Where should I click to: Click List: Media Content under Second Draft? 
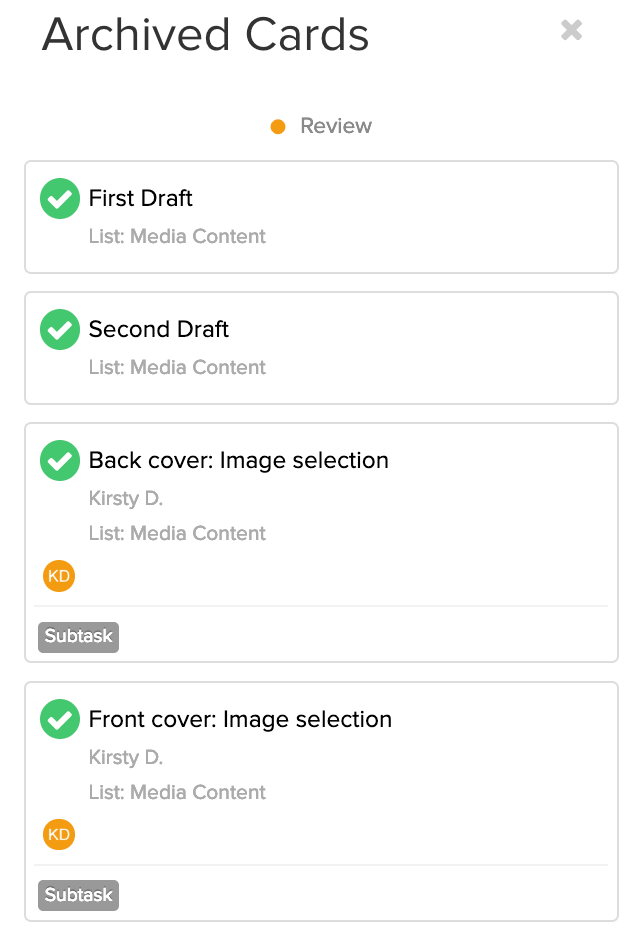click(x=177, y=367)
